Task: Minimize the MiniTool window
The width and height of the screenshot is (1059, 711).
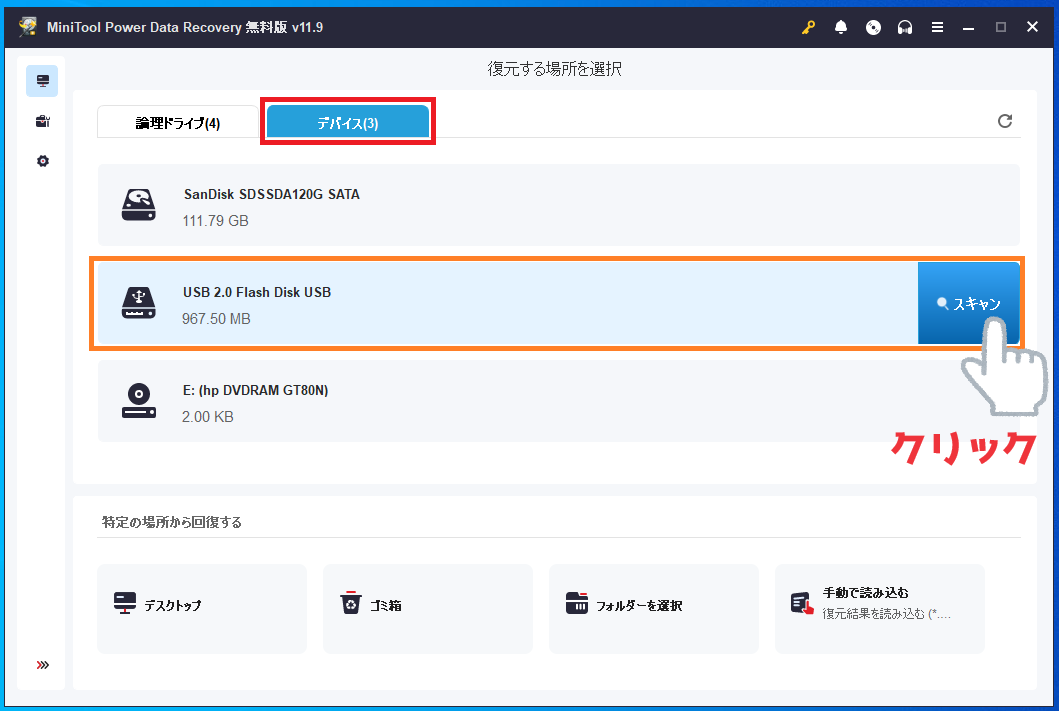Action: point(968,28)
